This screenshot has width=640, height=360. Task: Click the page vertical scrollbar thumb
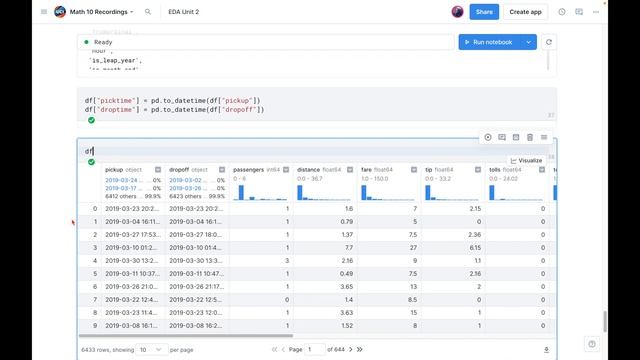coord(604,321)
